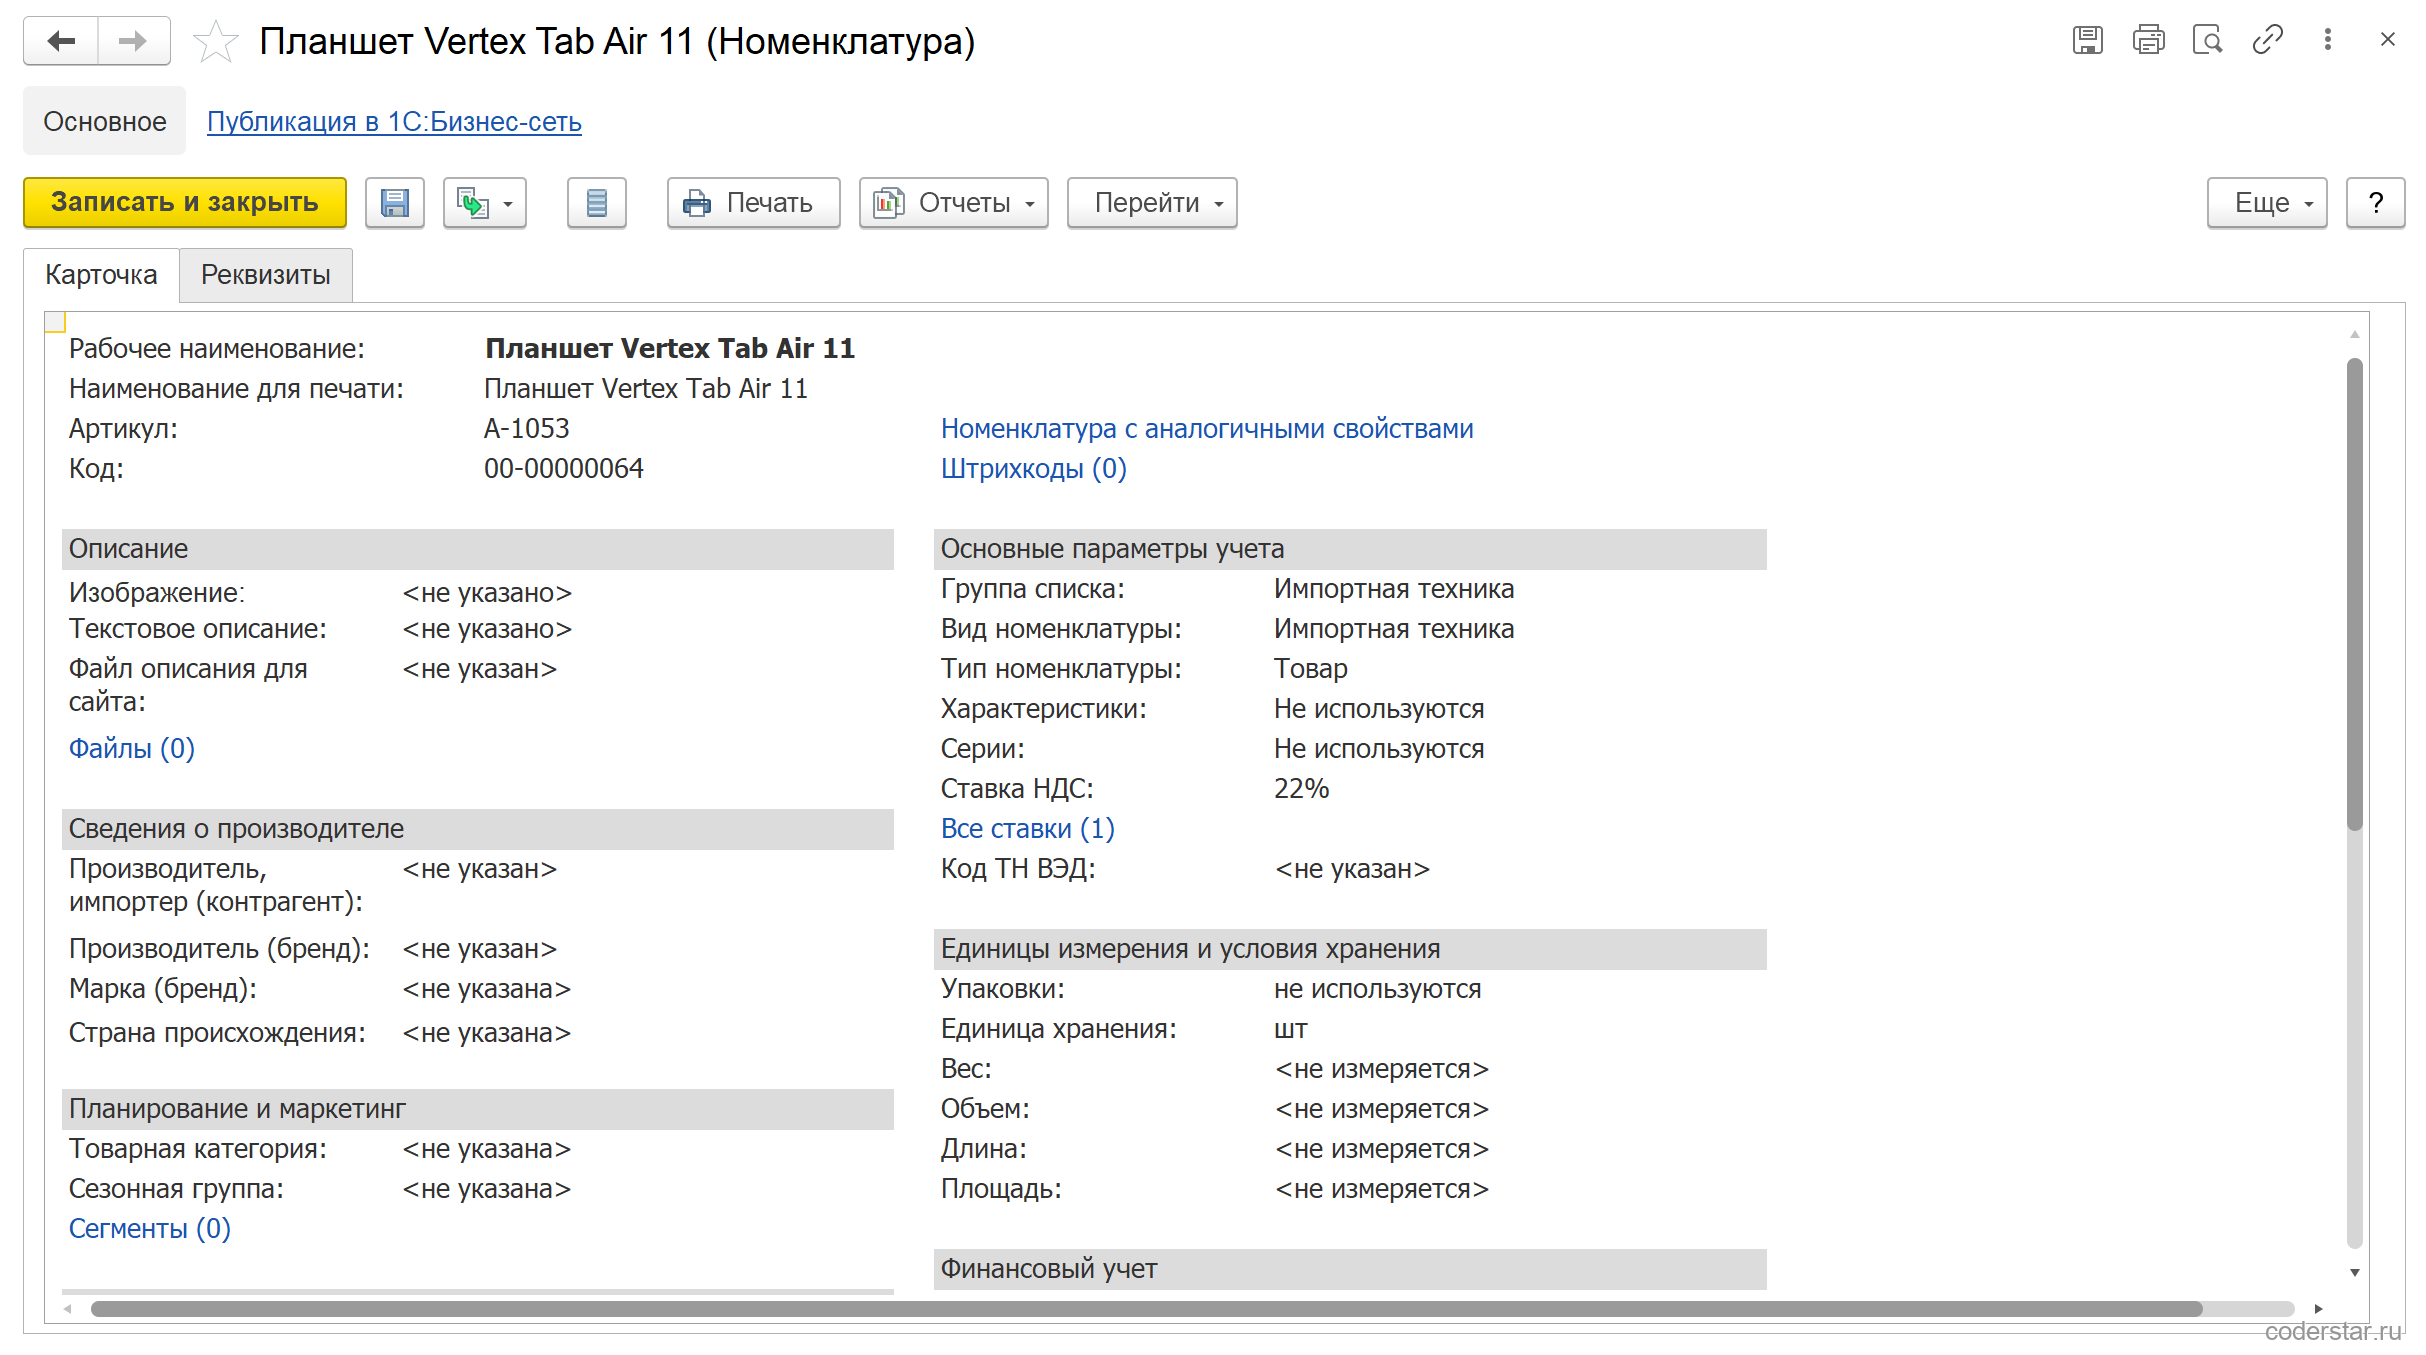Click the Тип номенклатуры value Товар
Viewport: 2426px width, 1355px height.
1311,669
